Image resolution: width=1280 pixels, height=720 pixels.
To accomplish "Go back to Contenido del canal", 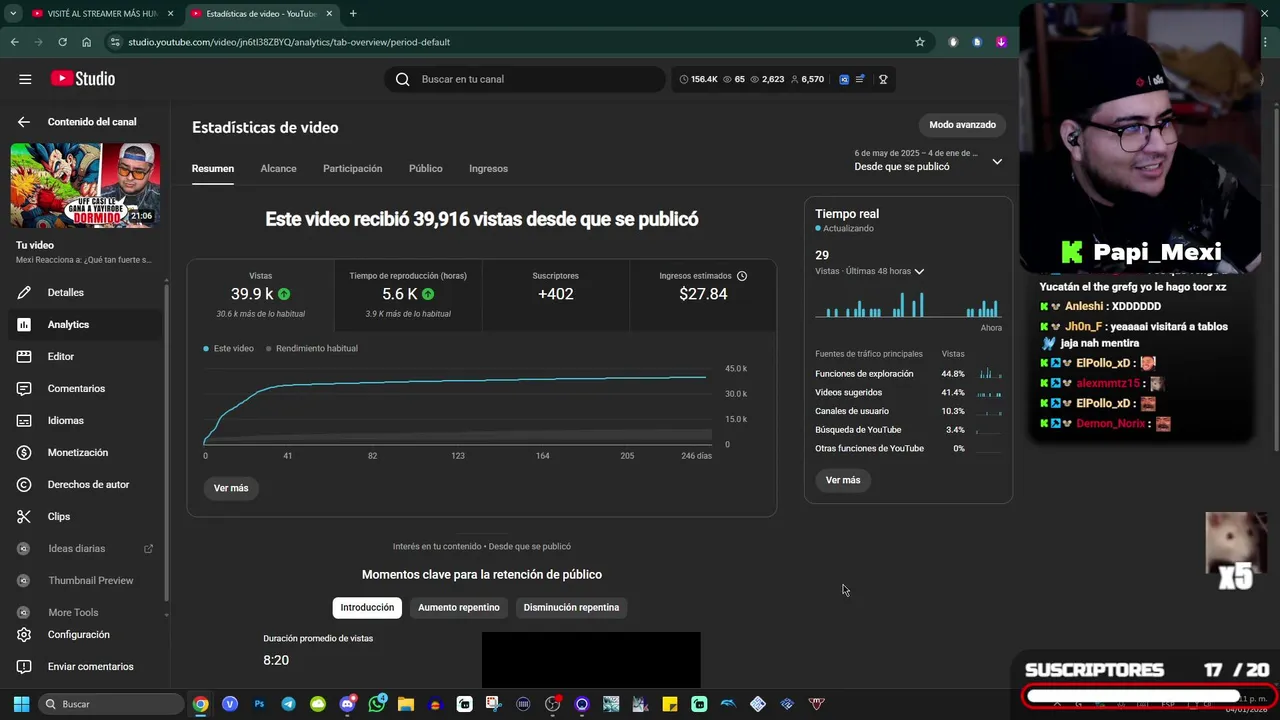I will click(x=24, y=122).
